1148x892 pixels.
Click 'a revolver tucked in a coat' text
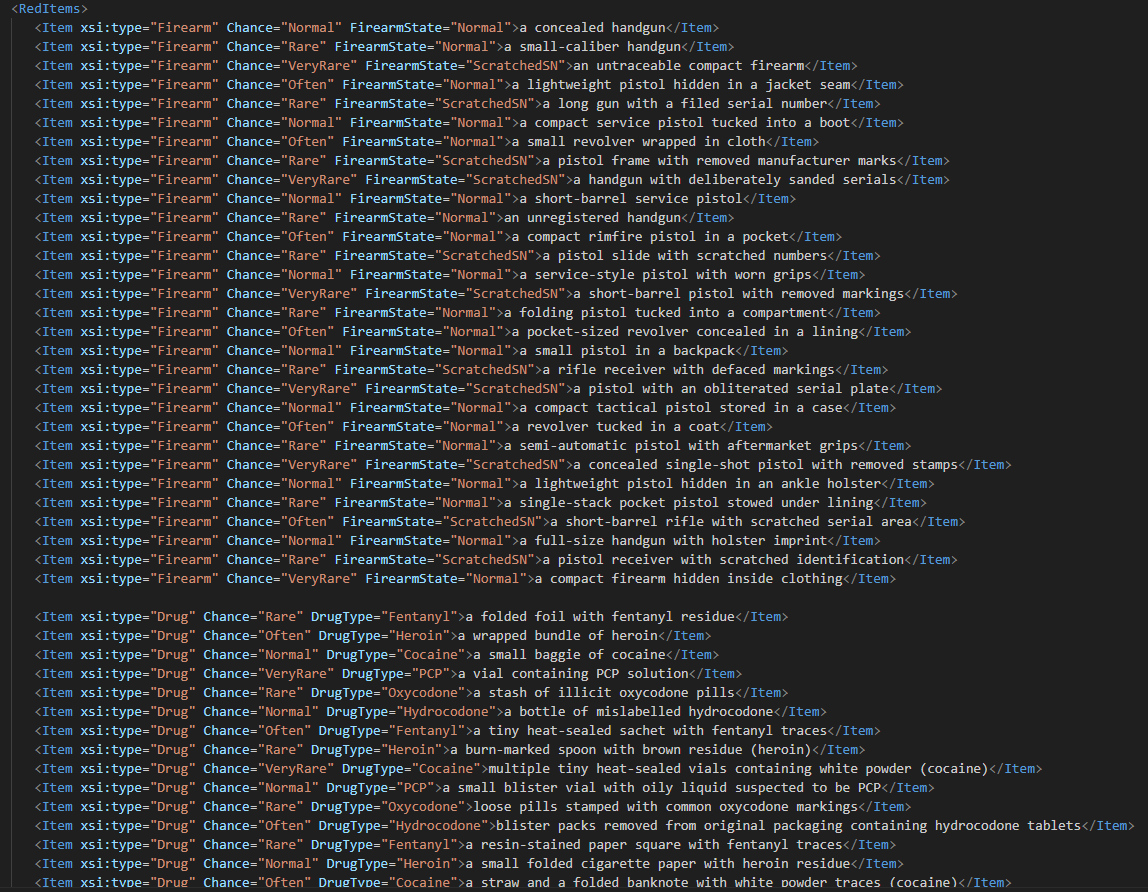pos(616,427)
